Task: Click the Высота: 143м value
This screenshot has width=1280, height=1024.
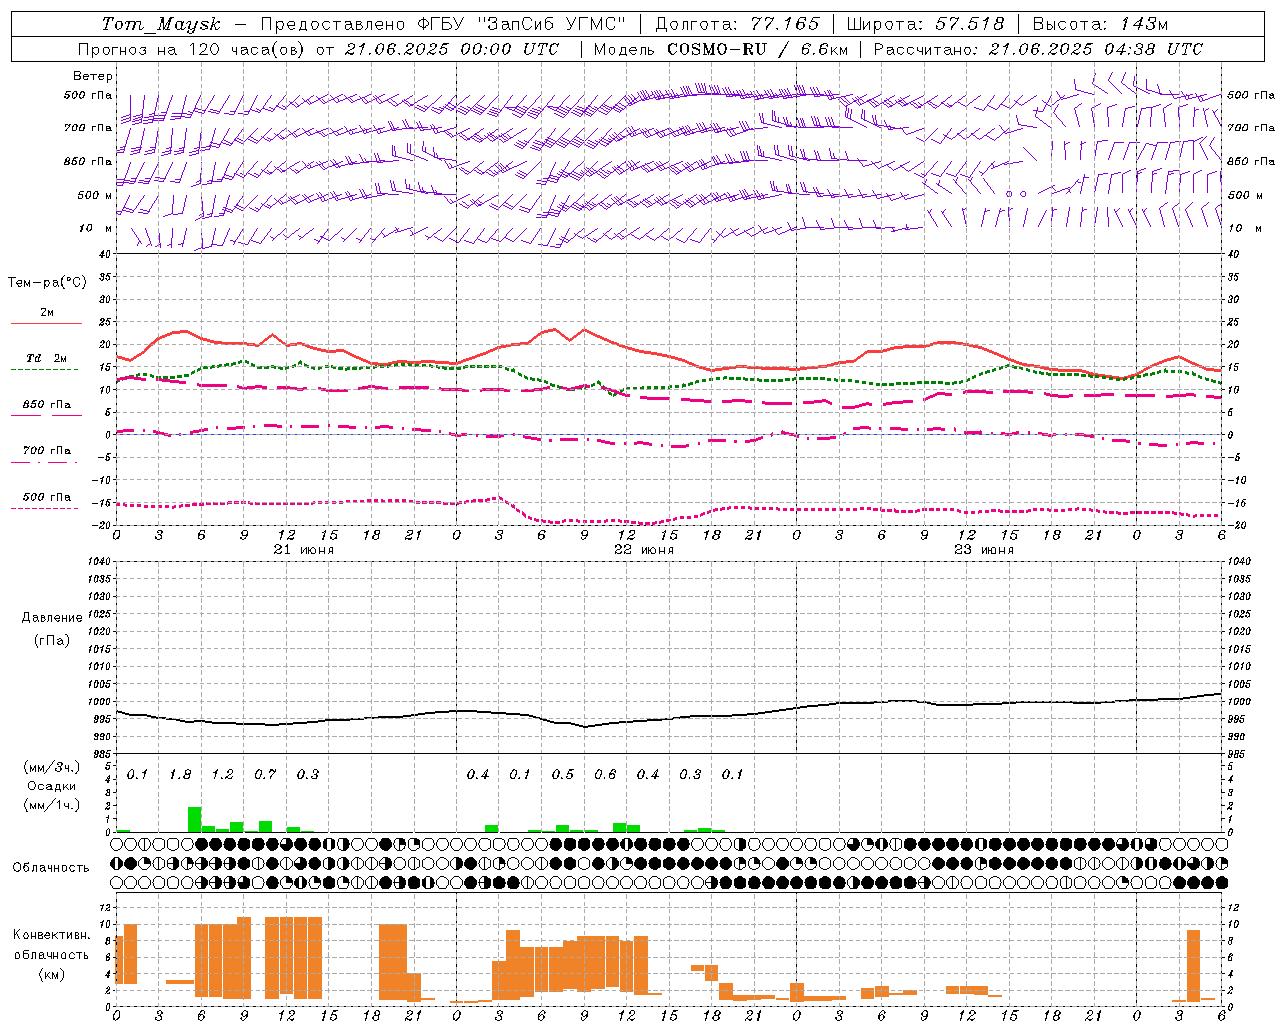Action: 1101,24
